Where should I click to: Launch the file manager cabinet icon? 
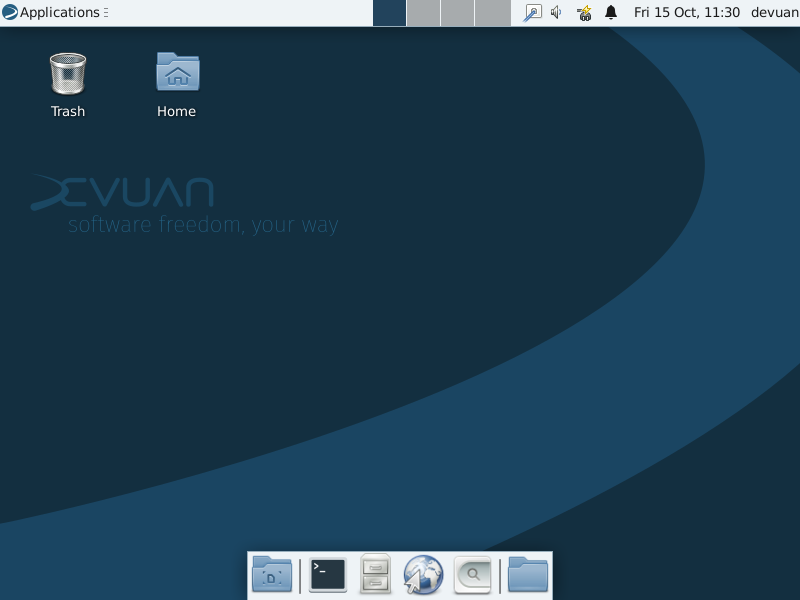(x=375, y=574)
